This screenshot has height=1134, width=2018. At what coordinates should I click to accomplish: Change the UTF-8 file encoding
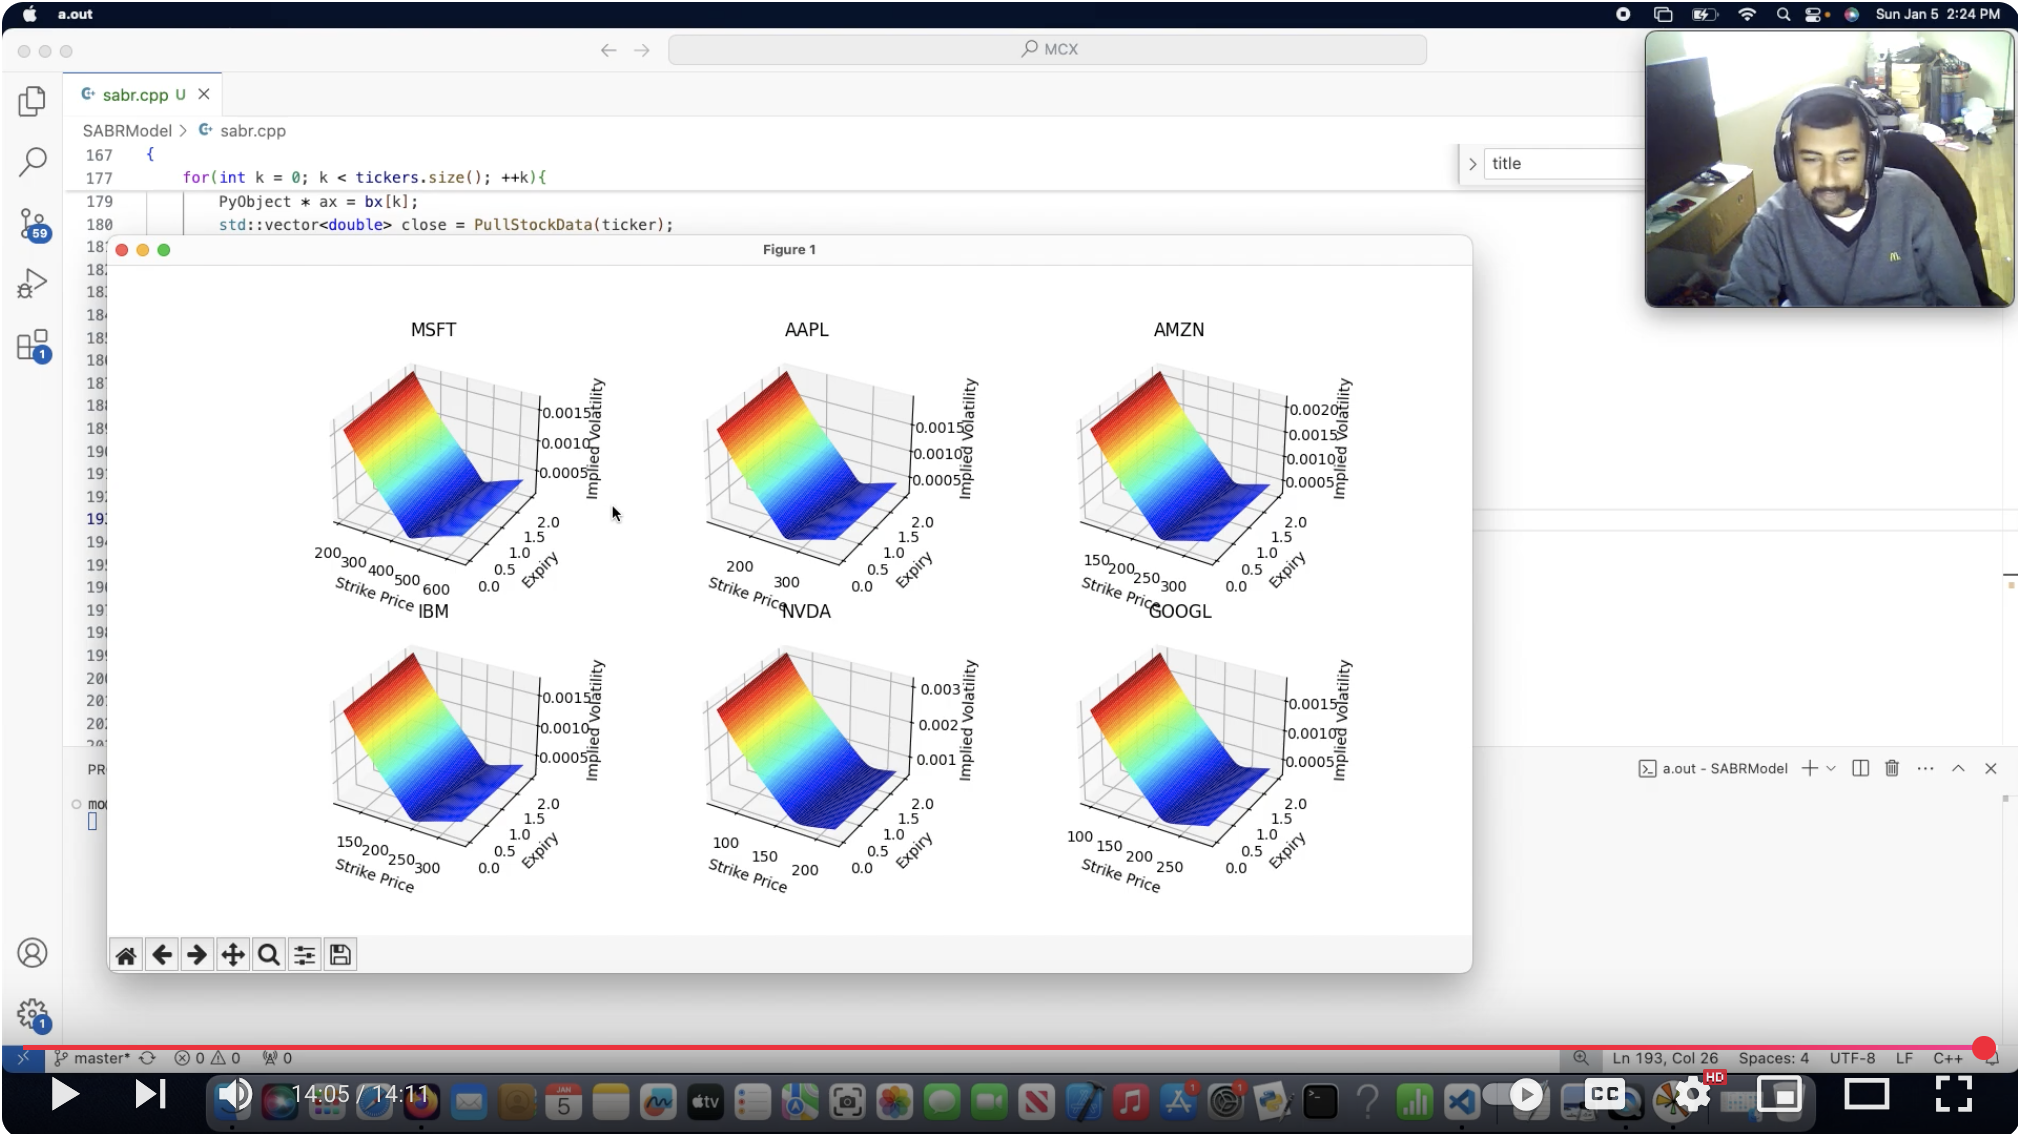[1852, 1058]
